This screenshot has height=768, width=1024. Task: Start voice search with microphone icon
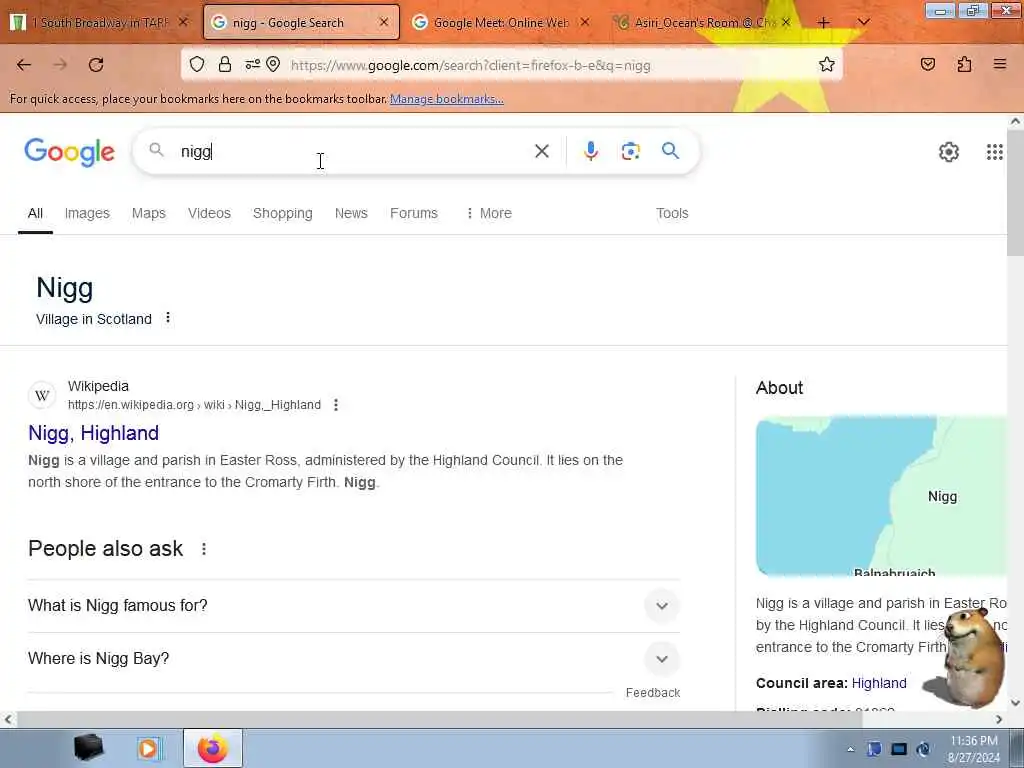pos(590,151)
